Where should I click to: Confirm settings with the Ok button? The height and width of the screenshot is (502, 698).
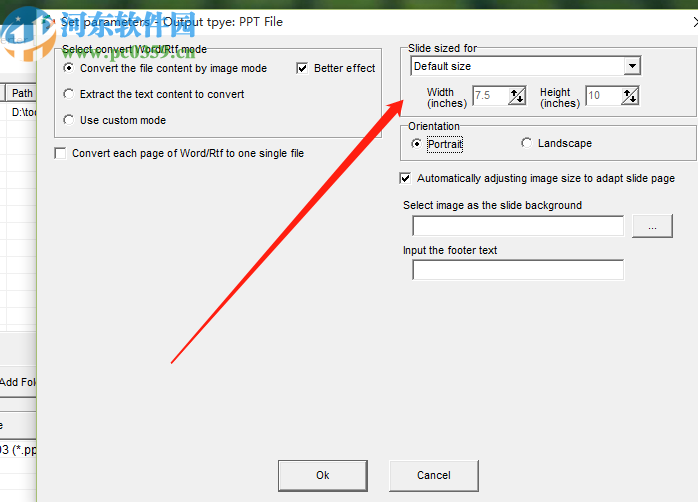pyautogui.click(x=323, y=475)
